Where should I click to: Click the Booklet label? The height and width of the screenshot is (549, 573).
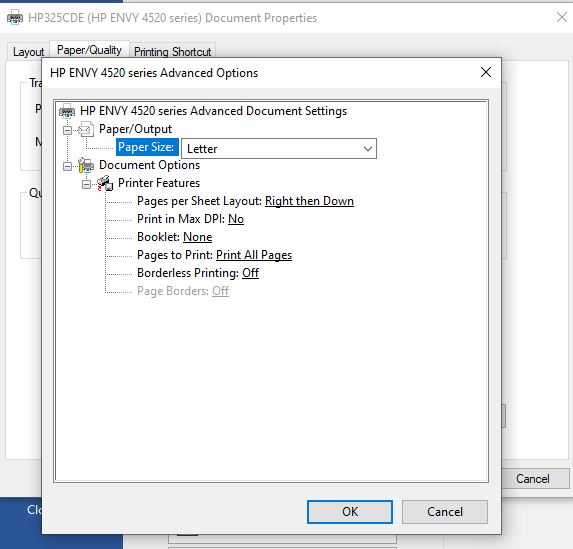coord(158,237)
